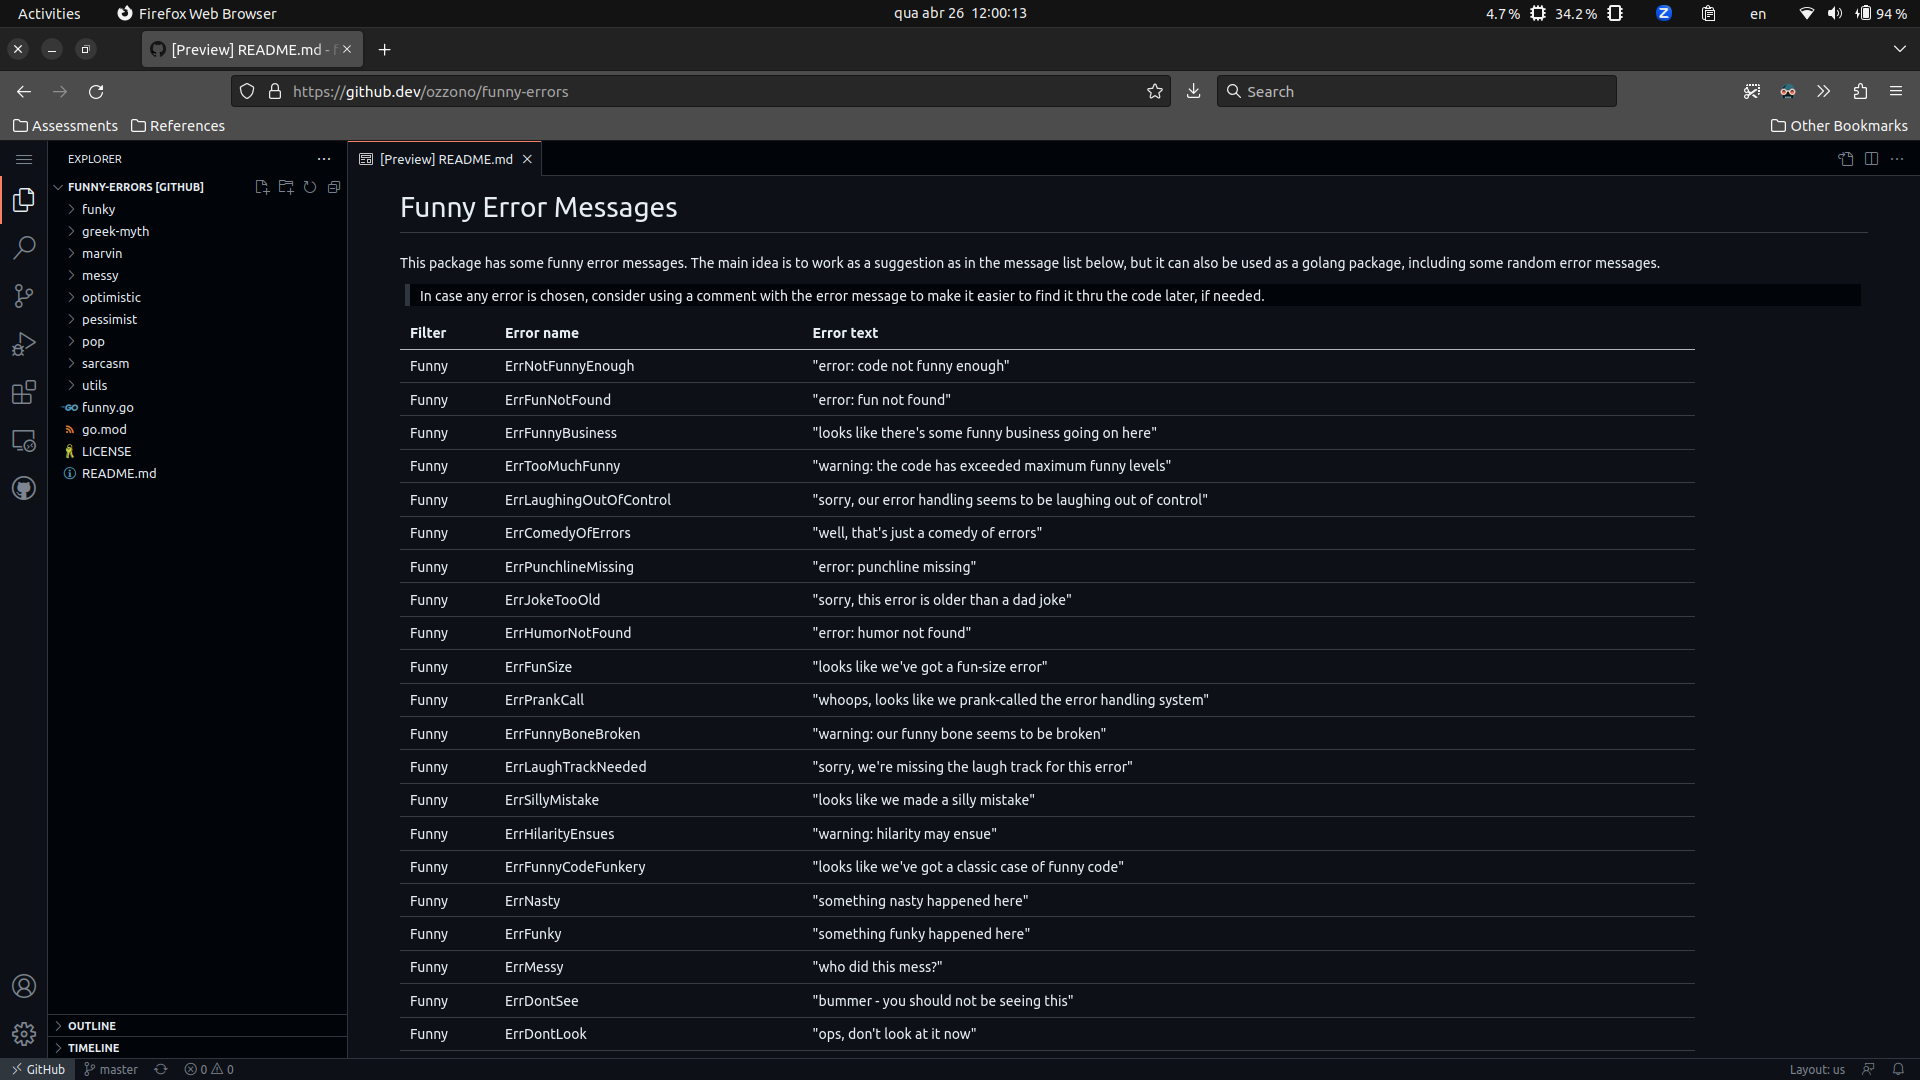The height and width of the screenshot is (1080, 1920).
Task: Go back to previous page
Action: click(24, 91)
